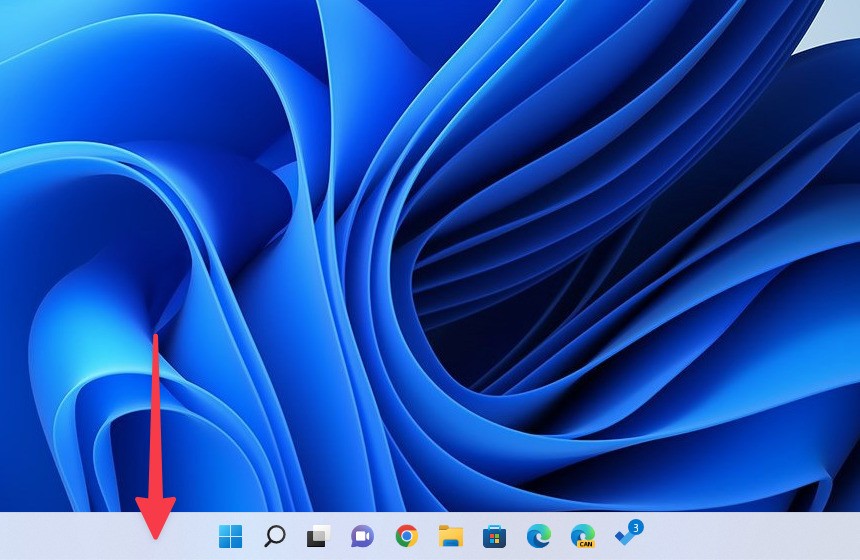Click the pale top-right corner of the desktop
The image size is (860, 560).
point(845,15)
